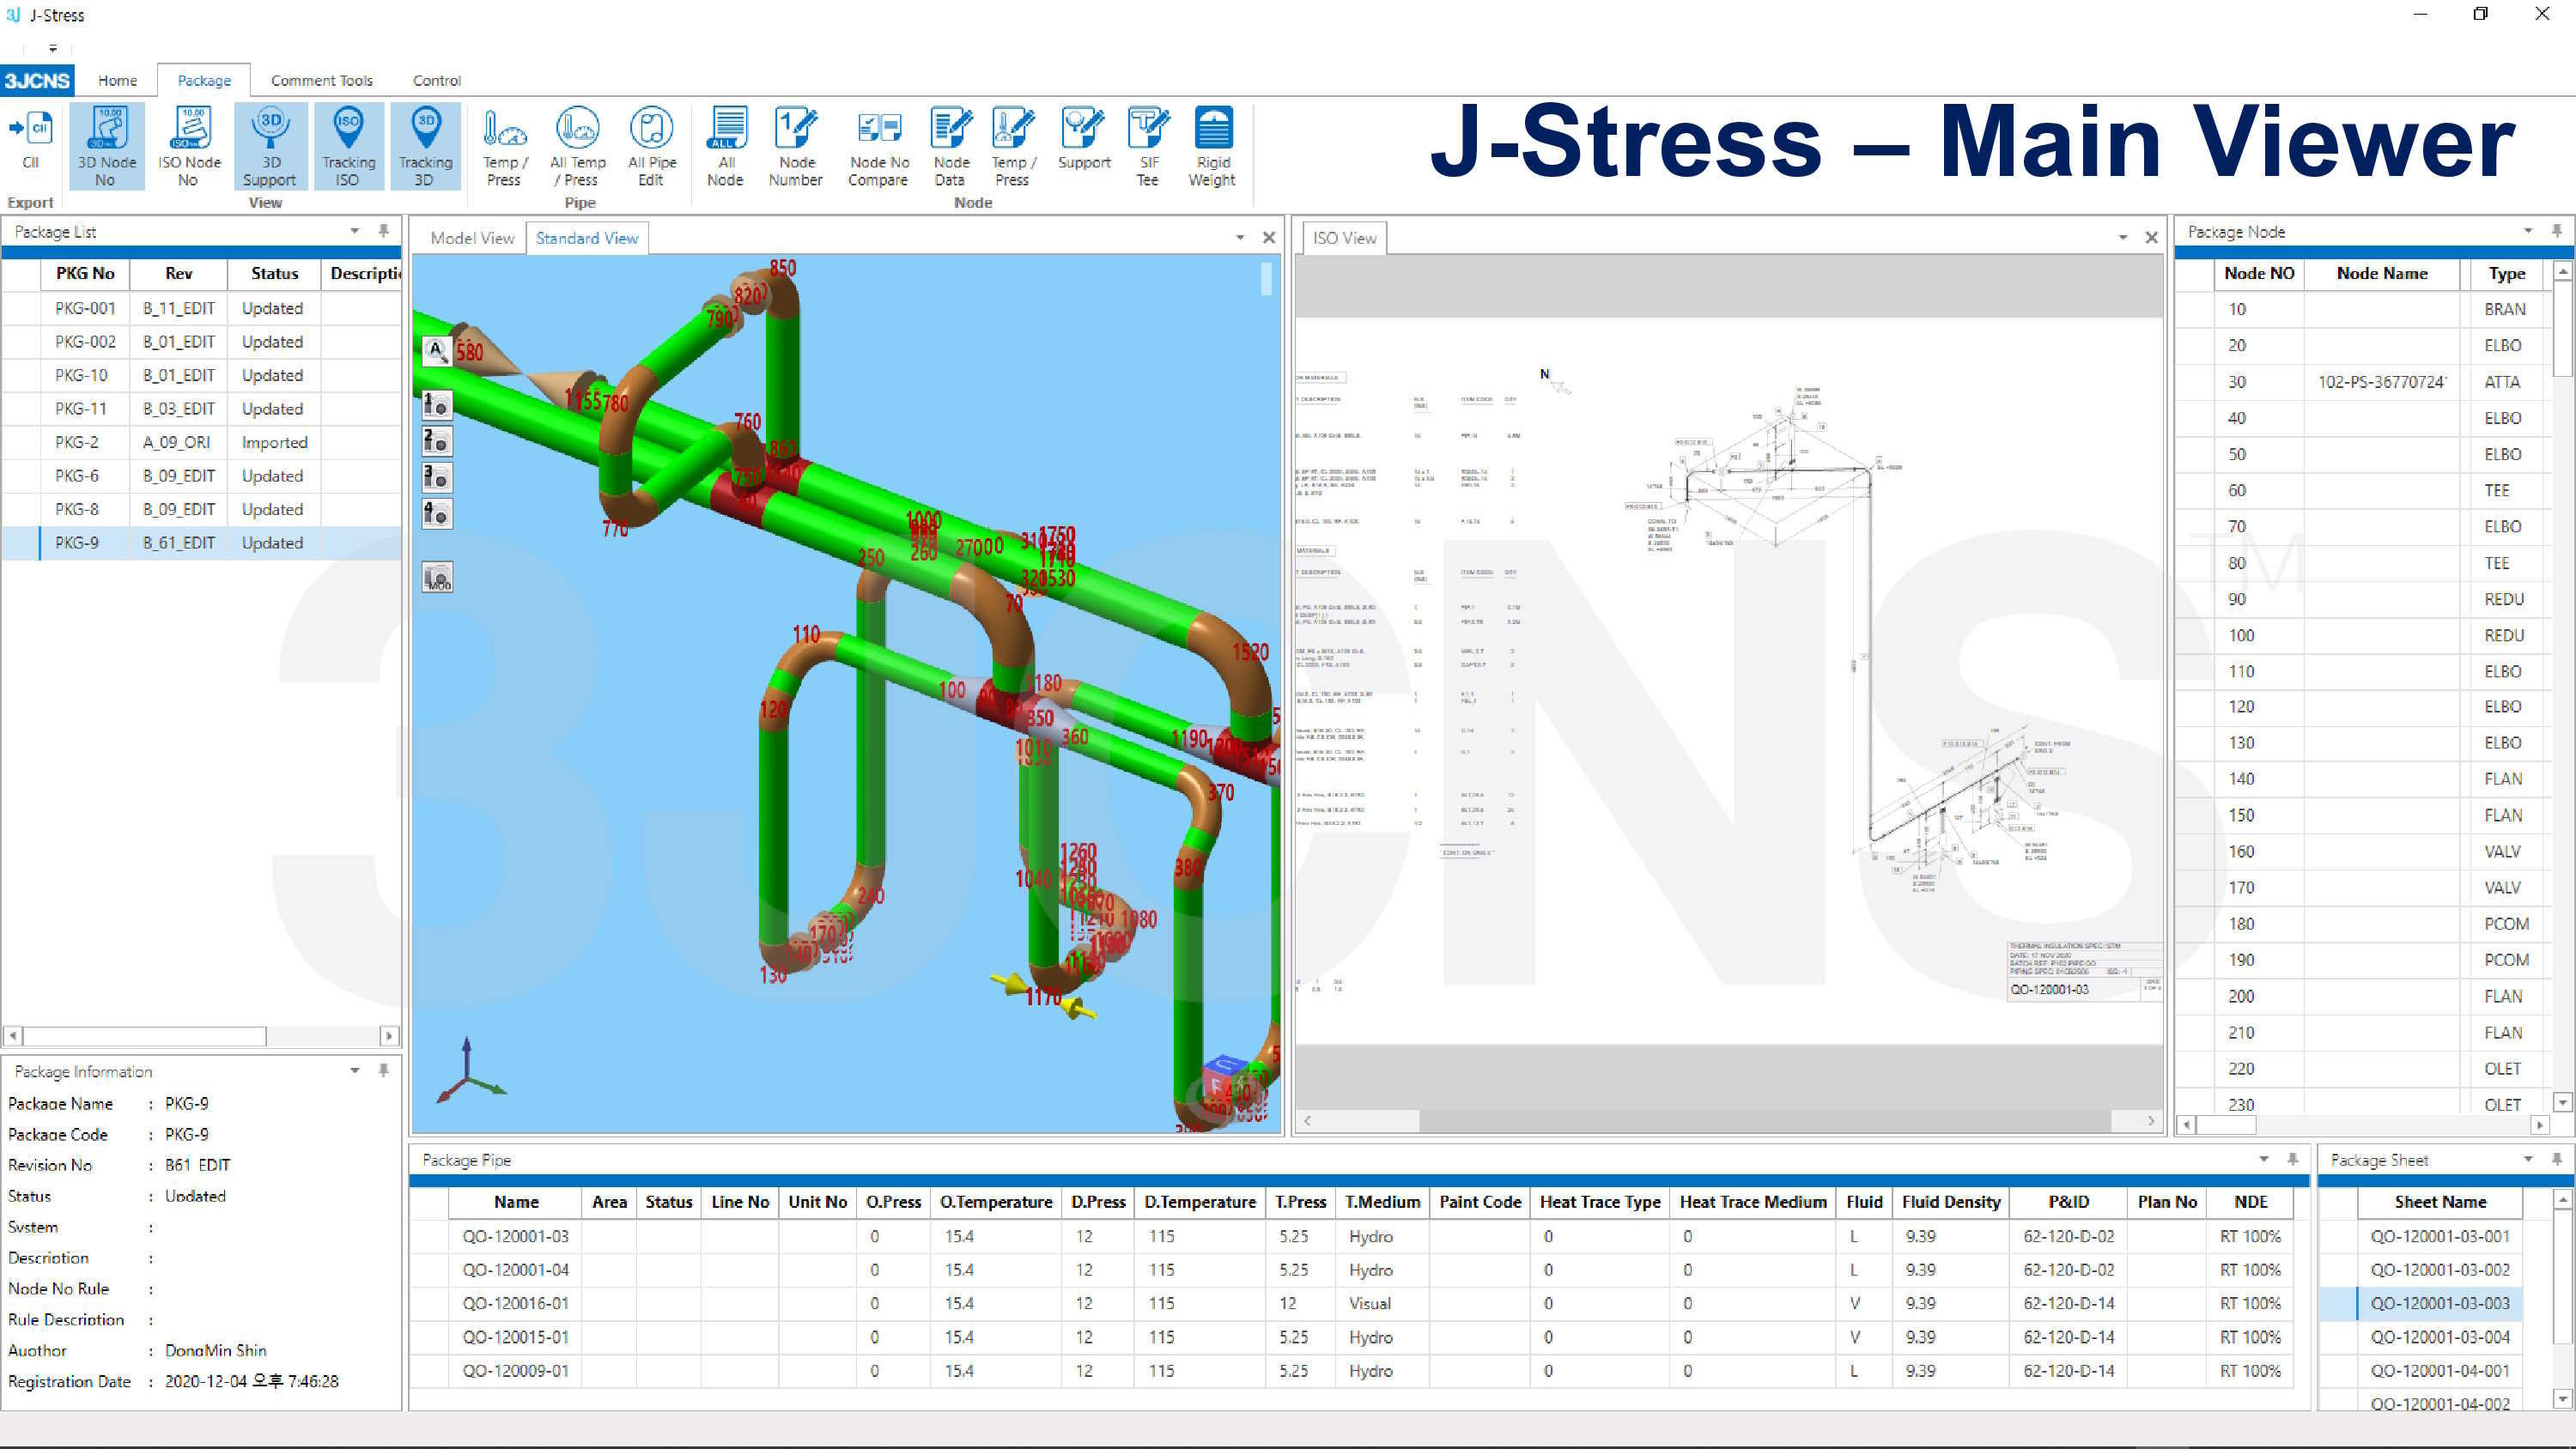The width and height of the screenshot is (2576, 1449).
Task: Toggle 3D Node No view
Action: point(106,146)
